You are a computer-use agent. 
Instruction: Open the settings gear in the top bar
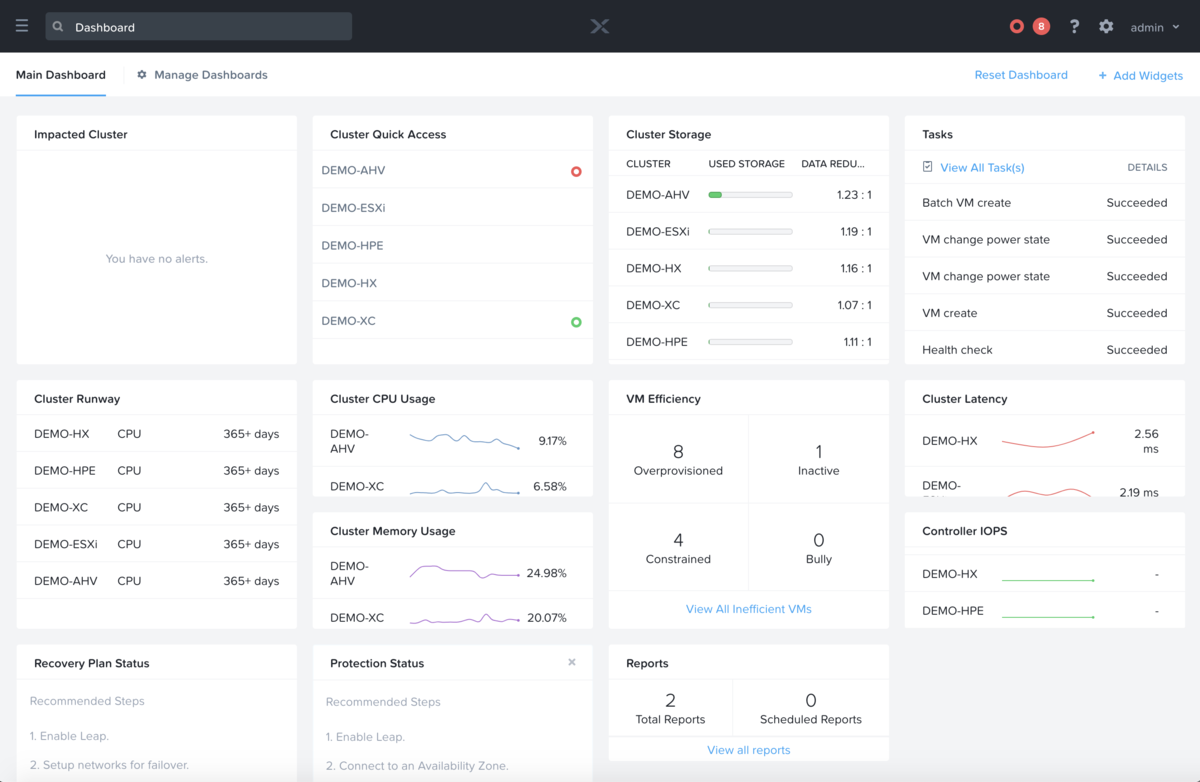coord(1106,26)
